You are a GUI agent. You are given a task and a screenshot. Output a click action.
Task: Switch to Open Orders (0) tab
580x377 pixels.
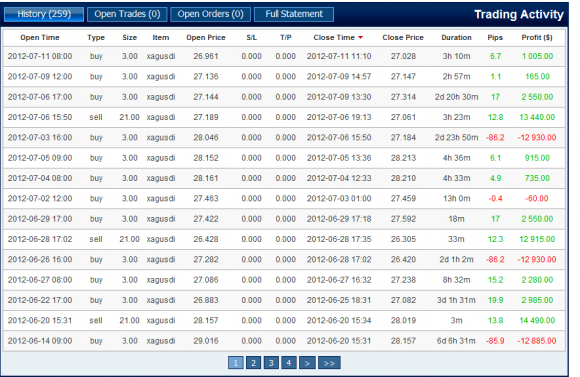(210, 14)
